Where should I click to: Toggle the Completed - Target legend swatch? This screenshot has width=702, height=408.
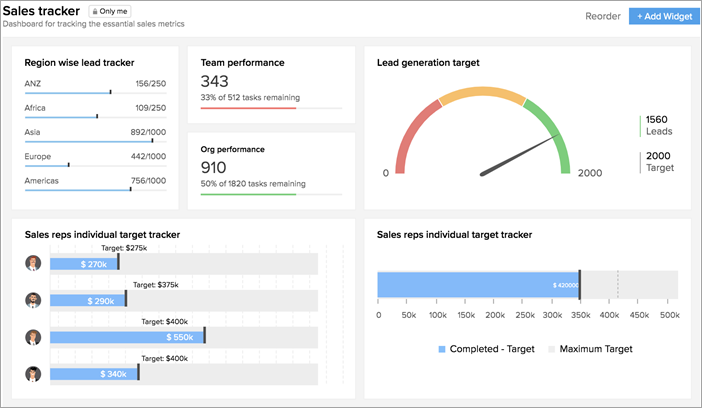442,349
